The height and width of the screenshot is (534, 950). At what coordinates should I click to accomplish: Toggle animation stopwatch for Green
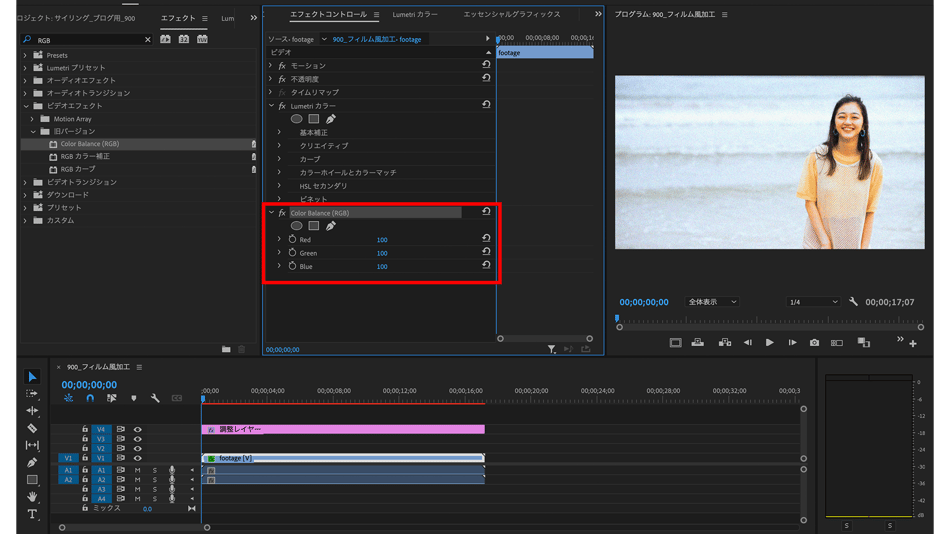tap(293, 253)
